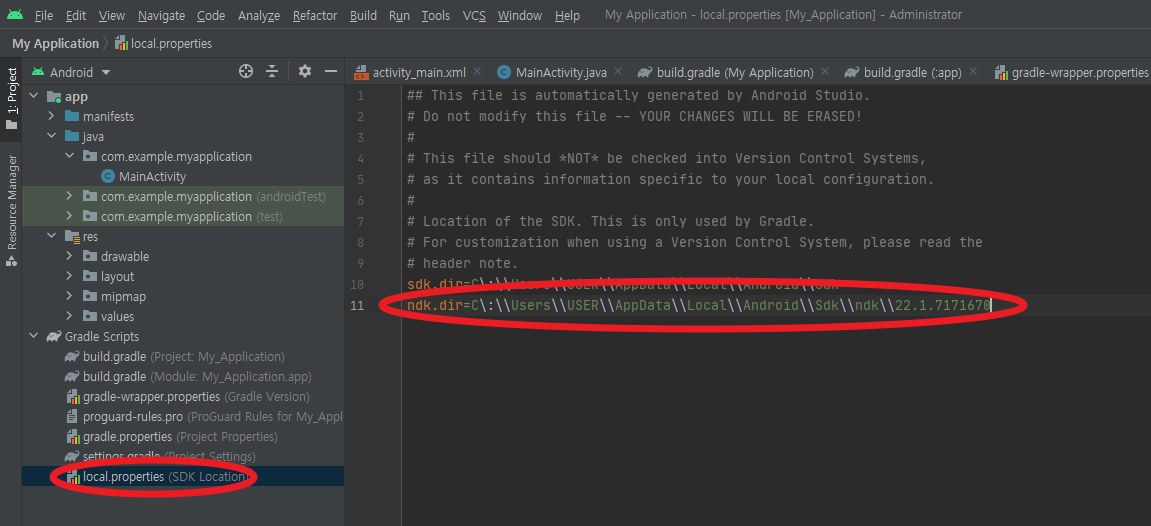
Task: Open the Navigate menu
Action: 161,15
